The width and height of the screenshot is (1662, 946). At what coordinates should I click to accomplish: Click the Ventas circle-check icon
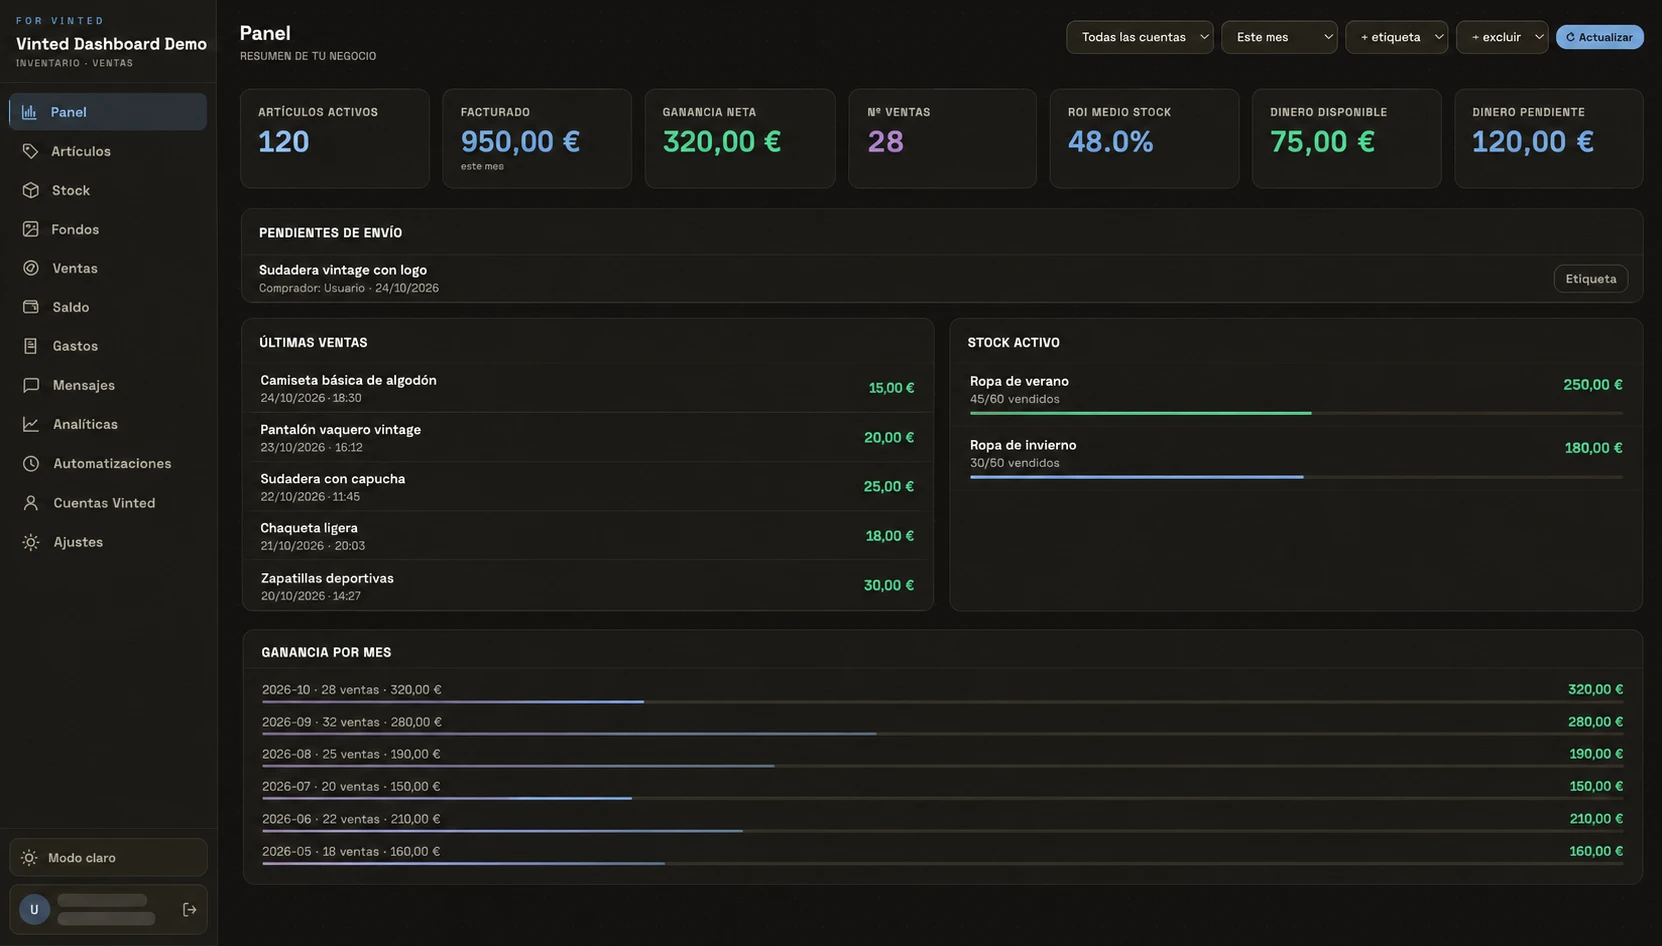tap(31, 268)
